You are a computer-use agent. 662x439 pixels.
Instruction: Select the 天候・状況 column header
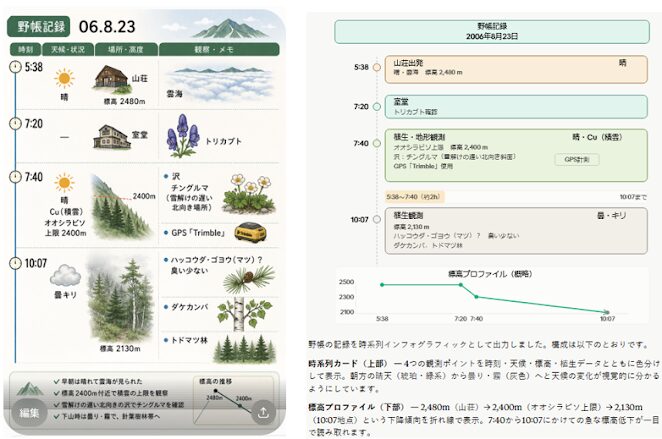tap(68, 49)
